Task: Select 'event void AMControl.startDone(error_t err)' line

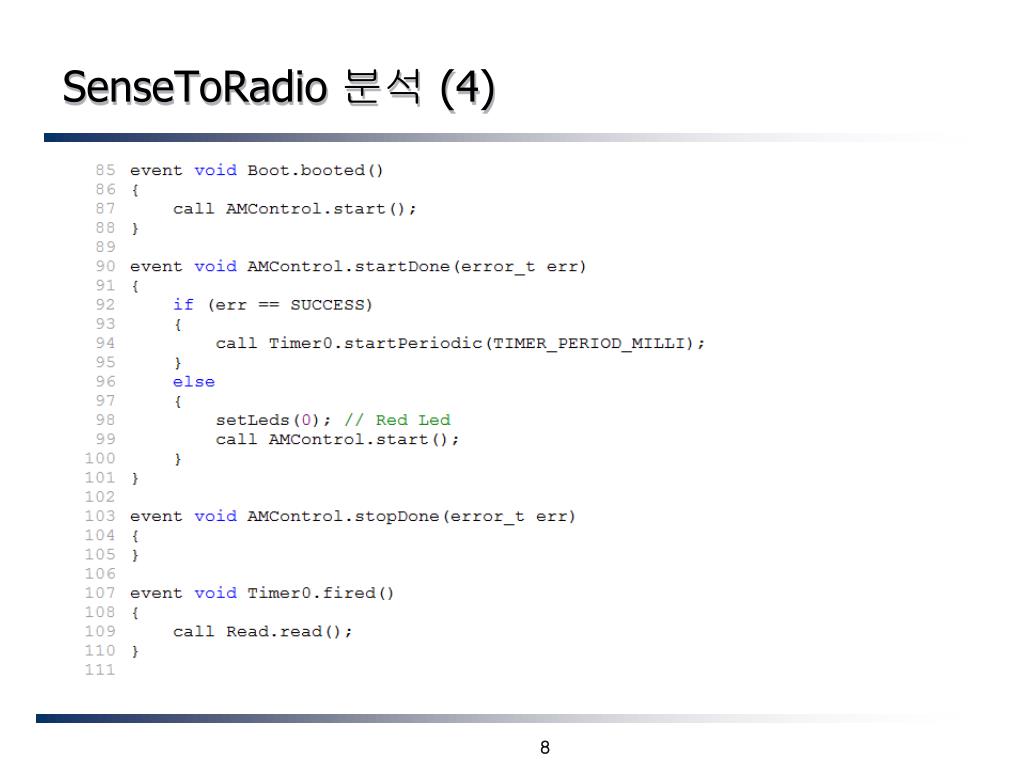Action: (358, 266)
